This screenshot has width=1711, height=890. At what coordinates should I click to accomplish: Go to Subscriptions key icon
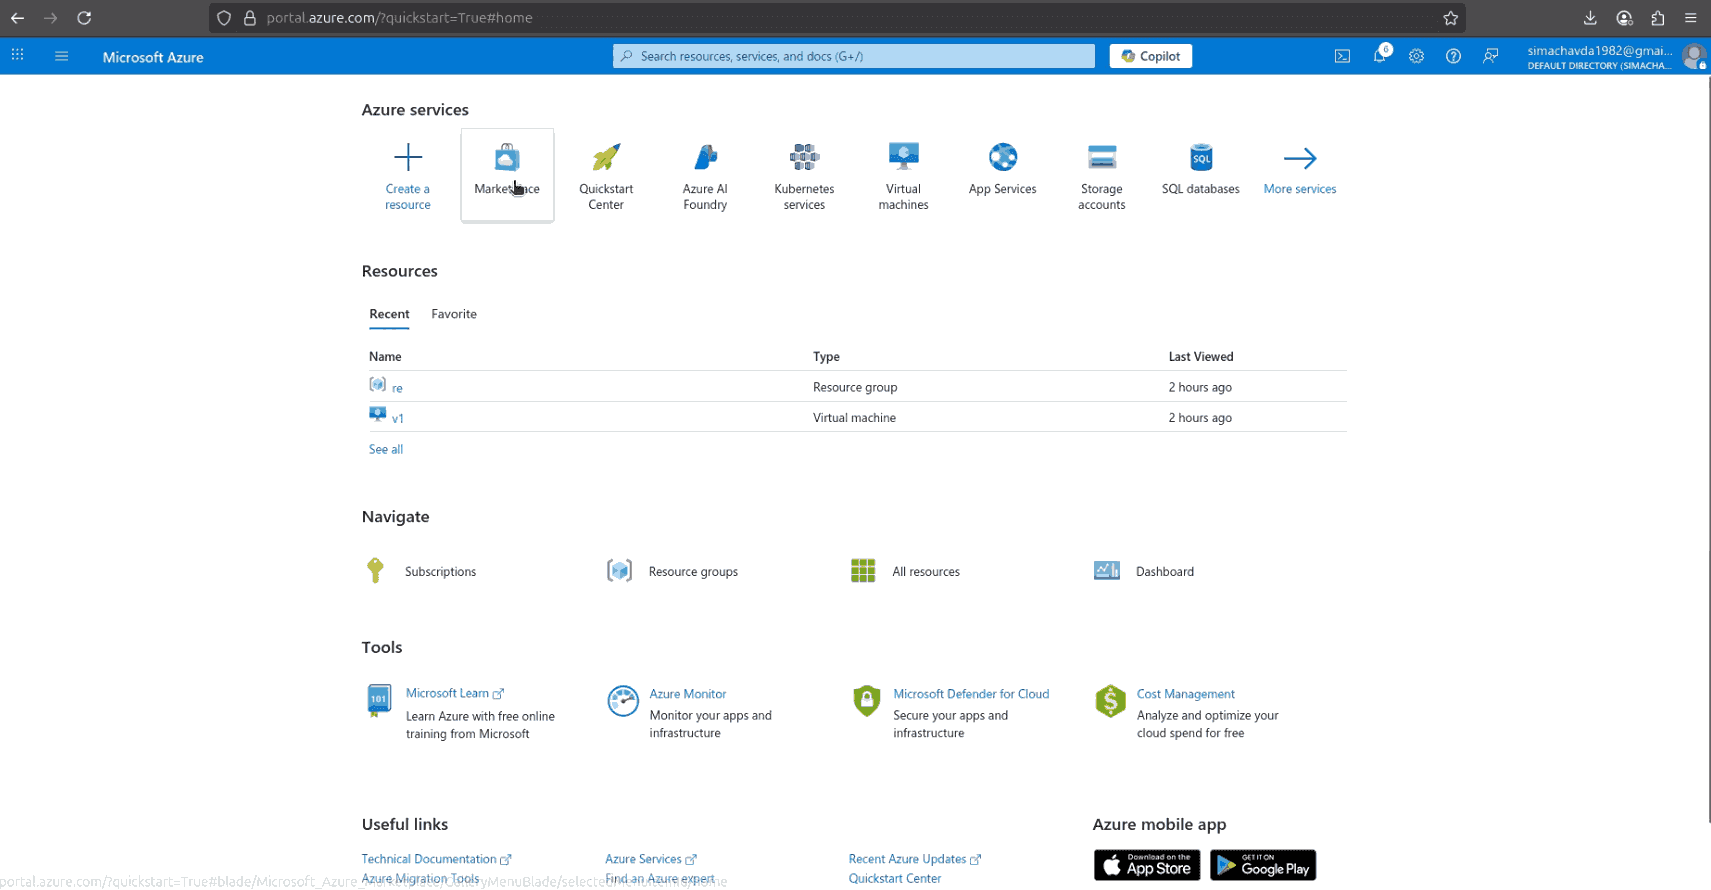click(x=375, y=570)
